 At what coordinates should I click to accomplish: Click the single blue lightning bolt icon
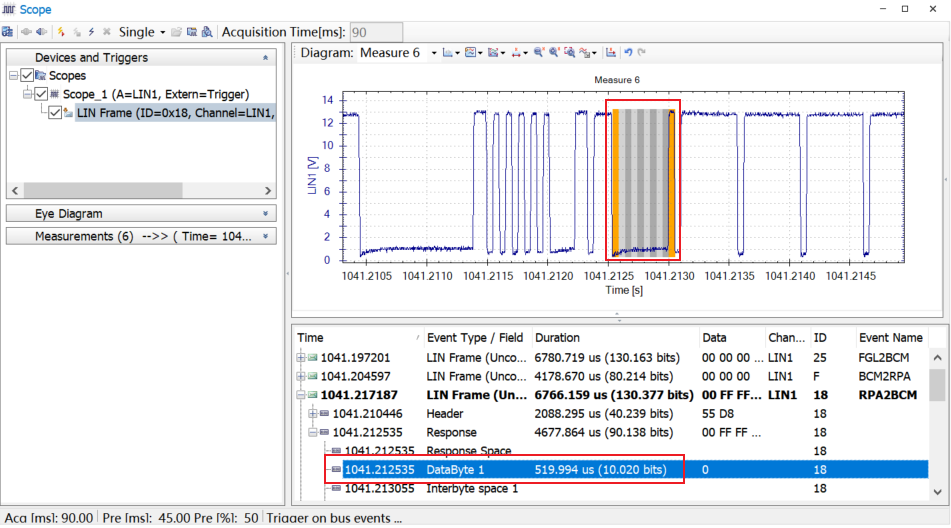92,32
